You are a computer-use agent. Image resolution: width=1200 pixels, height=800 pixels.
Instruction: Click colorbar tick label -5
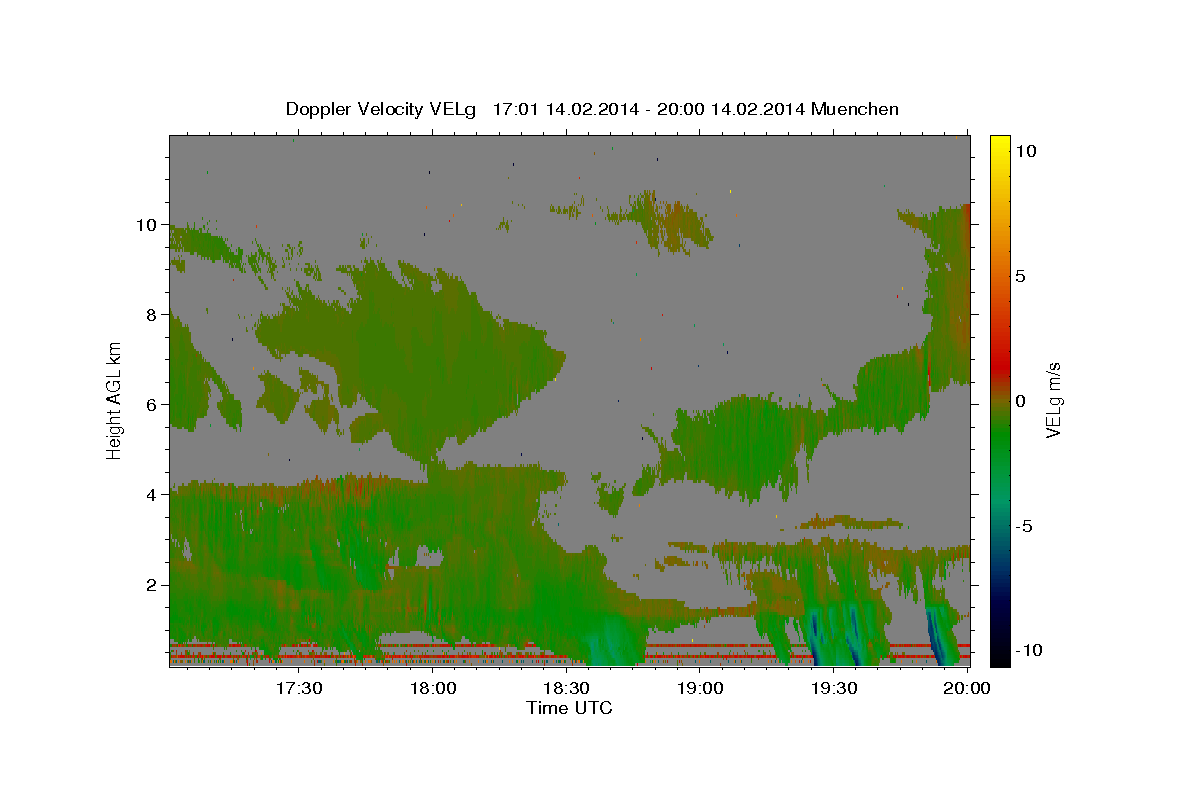point(1024,526)
